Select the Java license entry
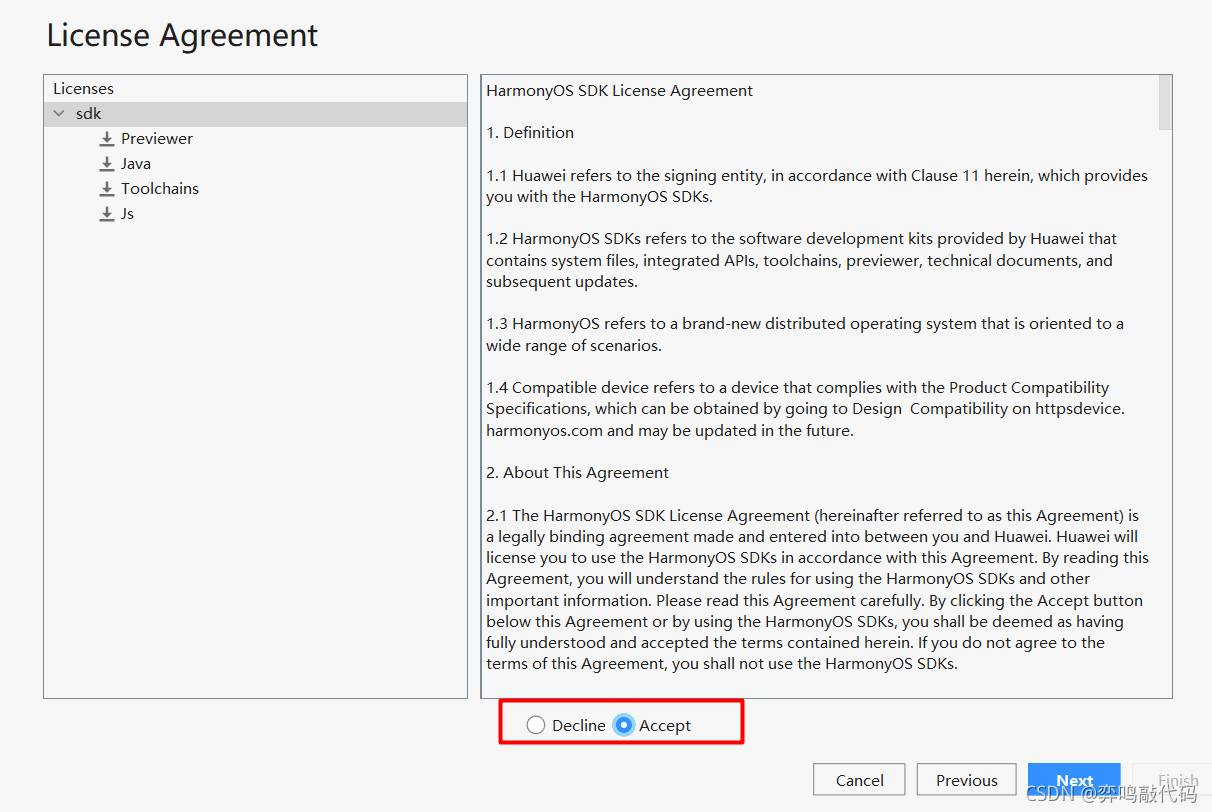Screen dimensions: 1212x812 click(136, 164)
